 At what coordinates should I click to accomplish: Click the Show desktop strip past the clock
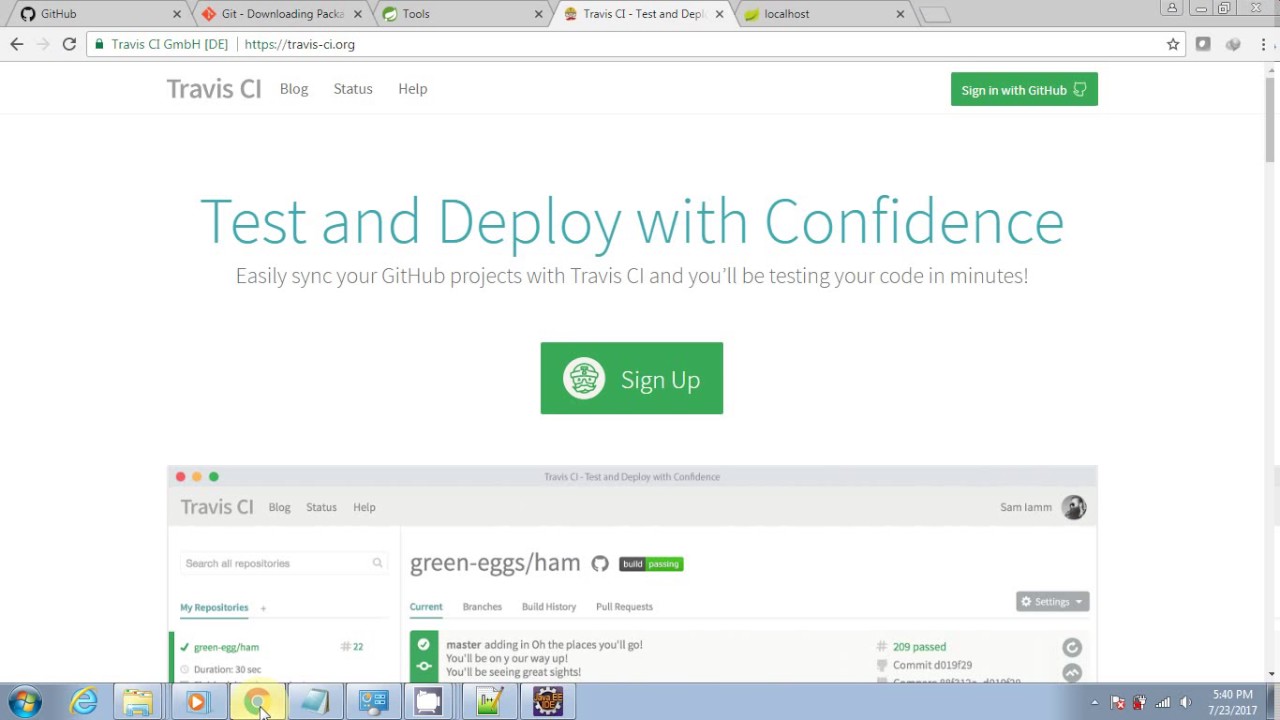tap(1273, 702)
